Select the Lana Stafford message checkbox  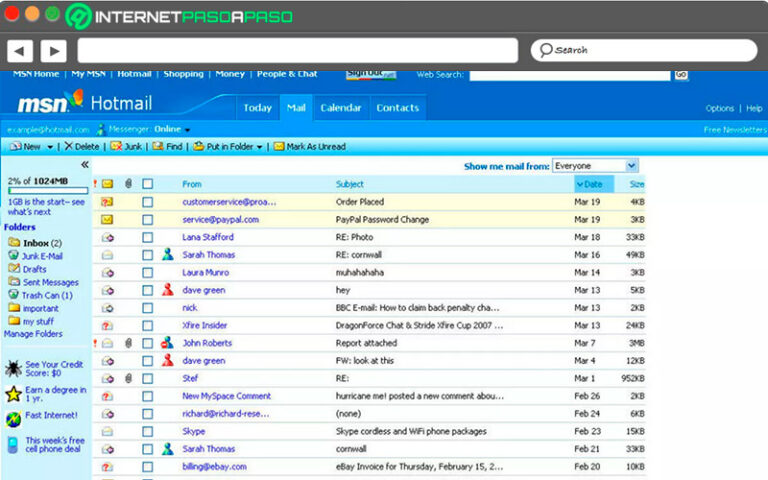pyautogui.click(x=147, y=238)
